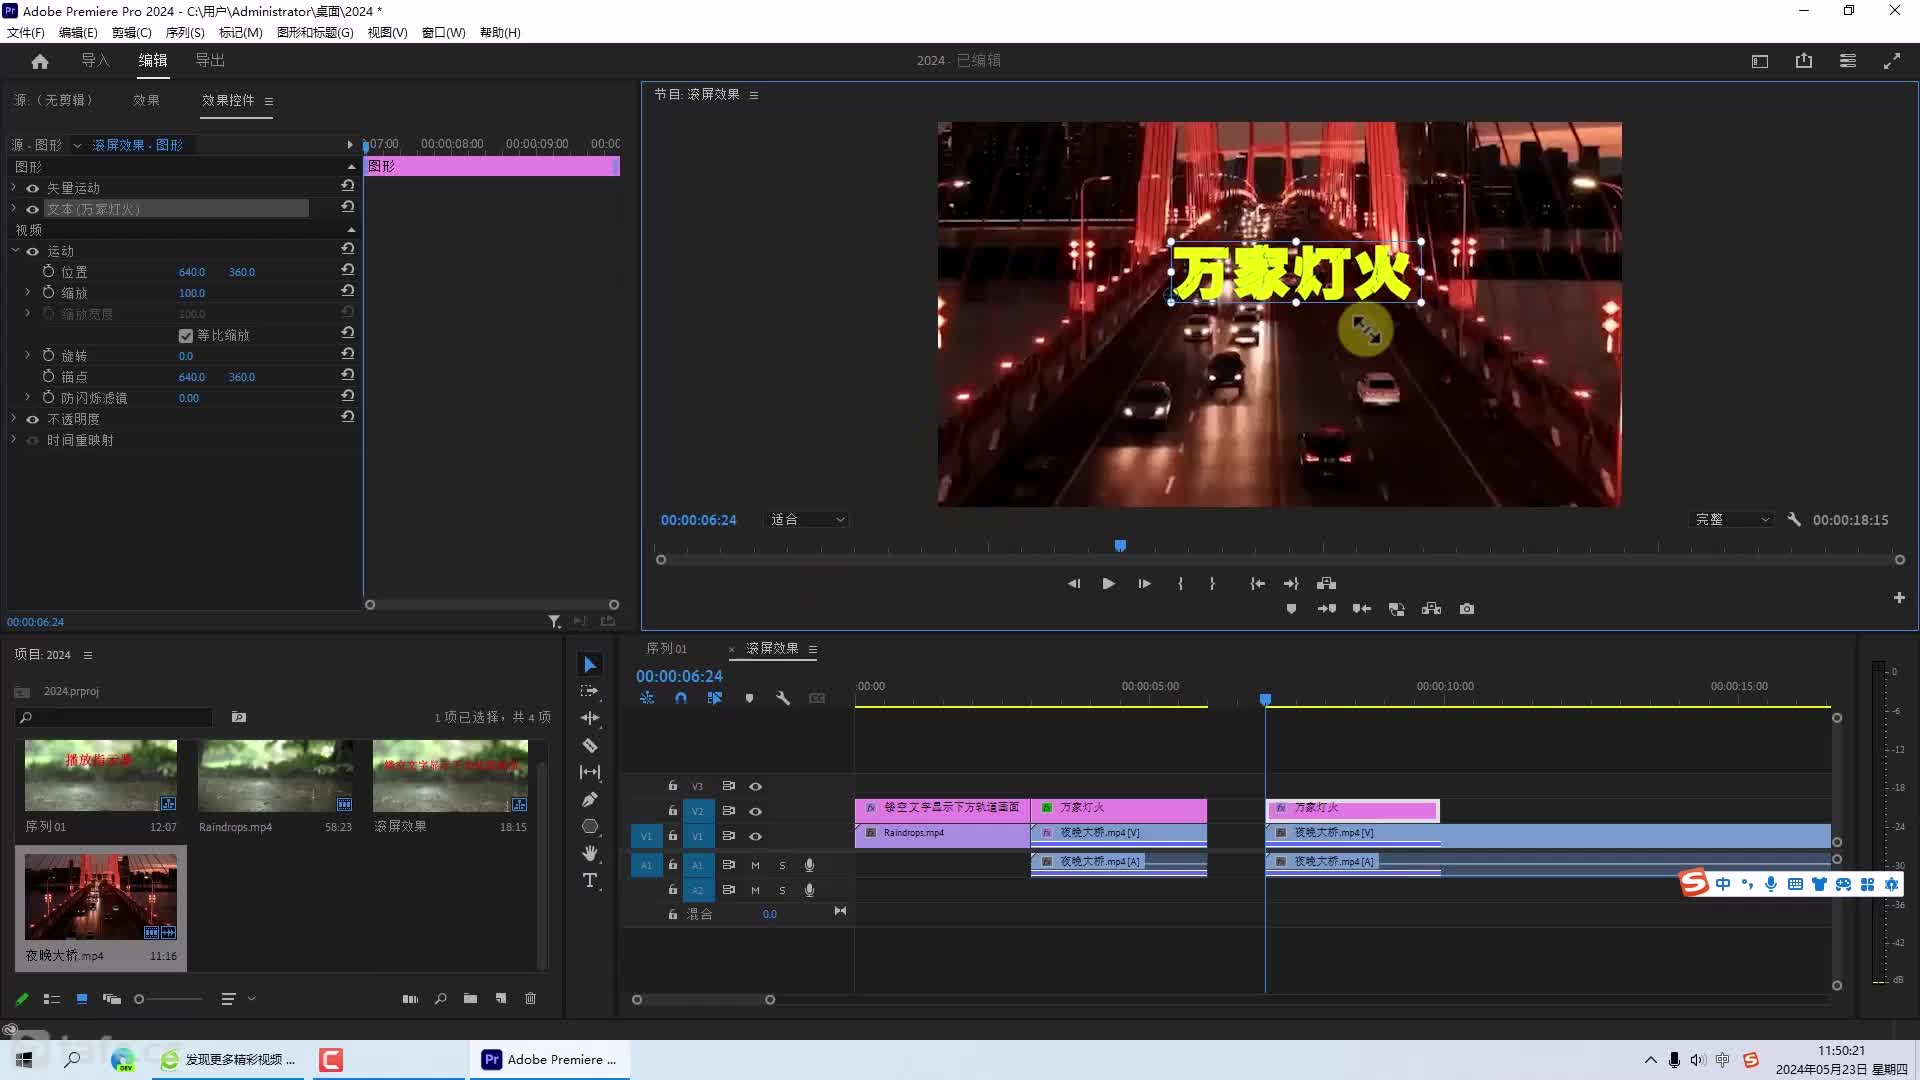
Task: Collapse 运动 effect group
Action: [15, 252]
